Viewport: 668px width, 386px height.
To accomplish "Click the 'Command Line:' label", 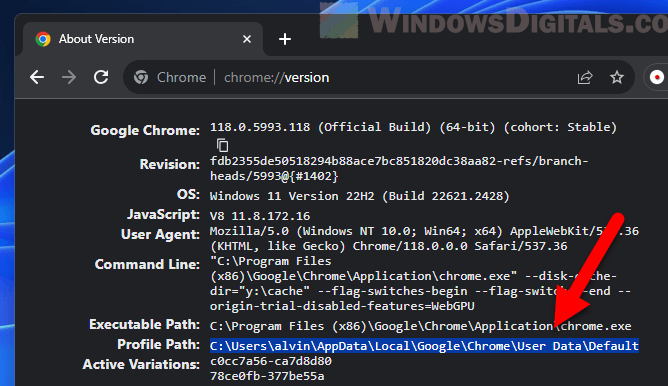I will 147,264.
